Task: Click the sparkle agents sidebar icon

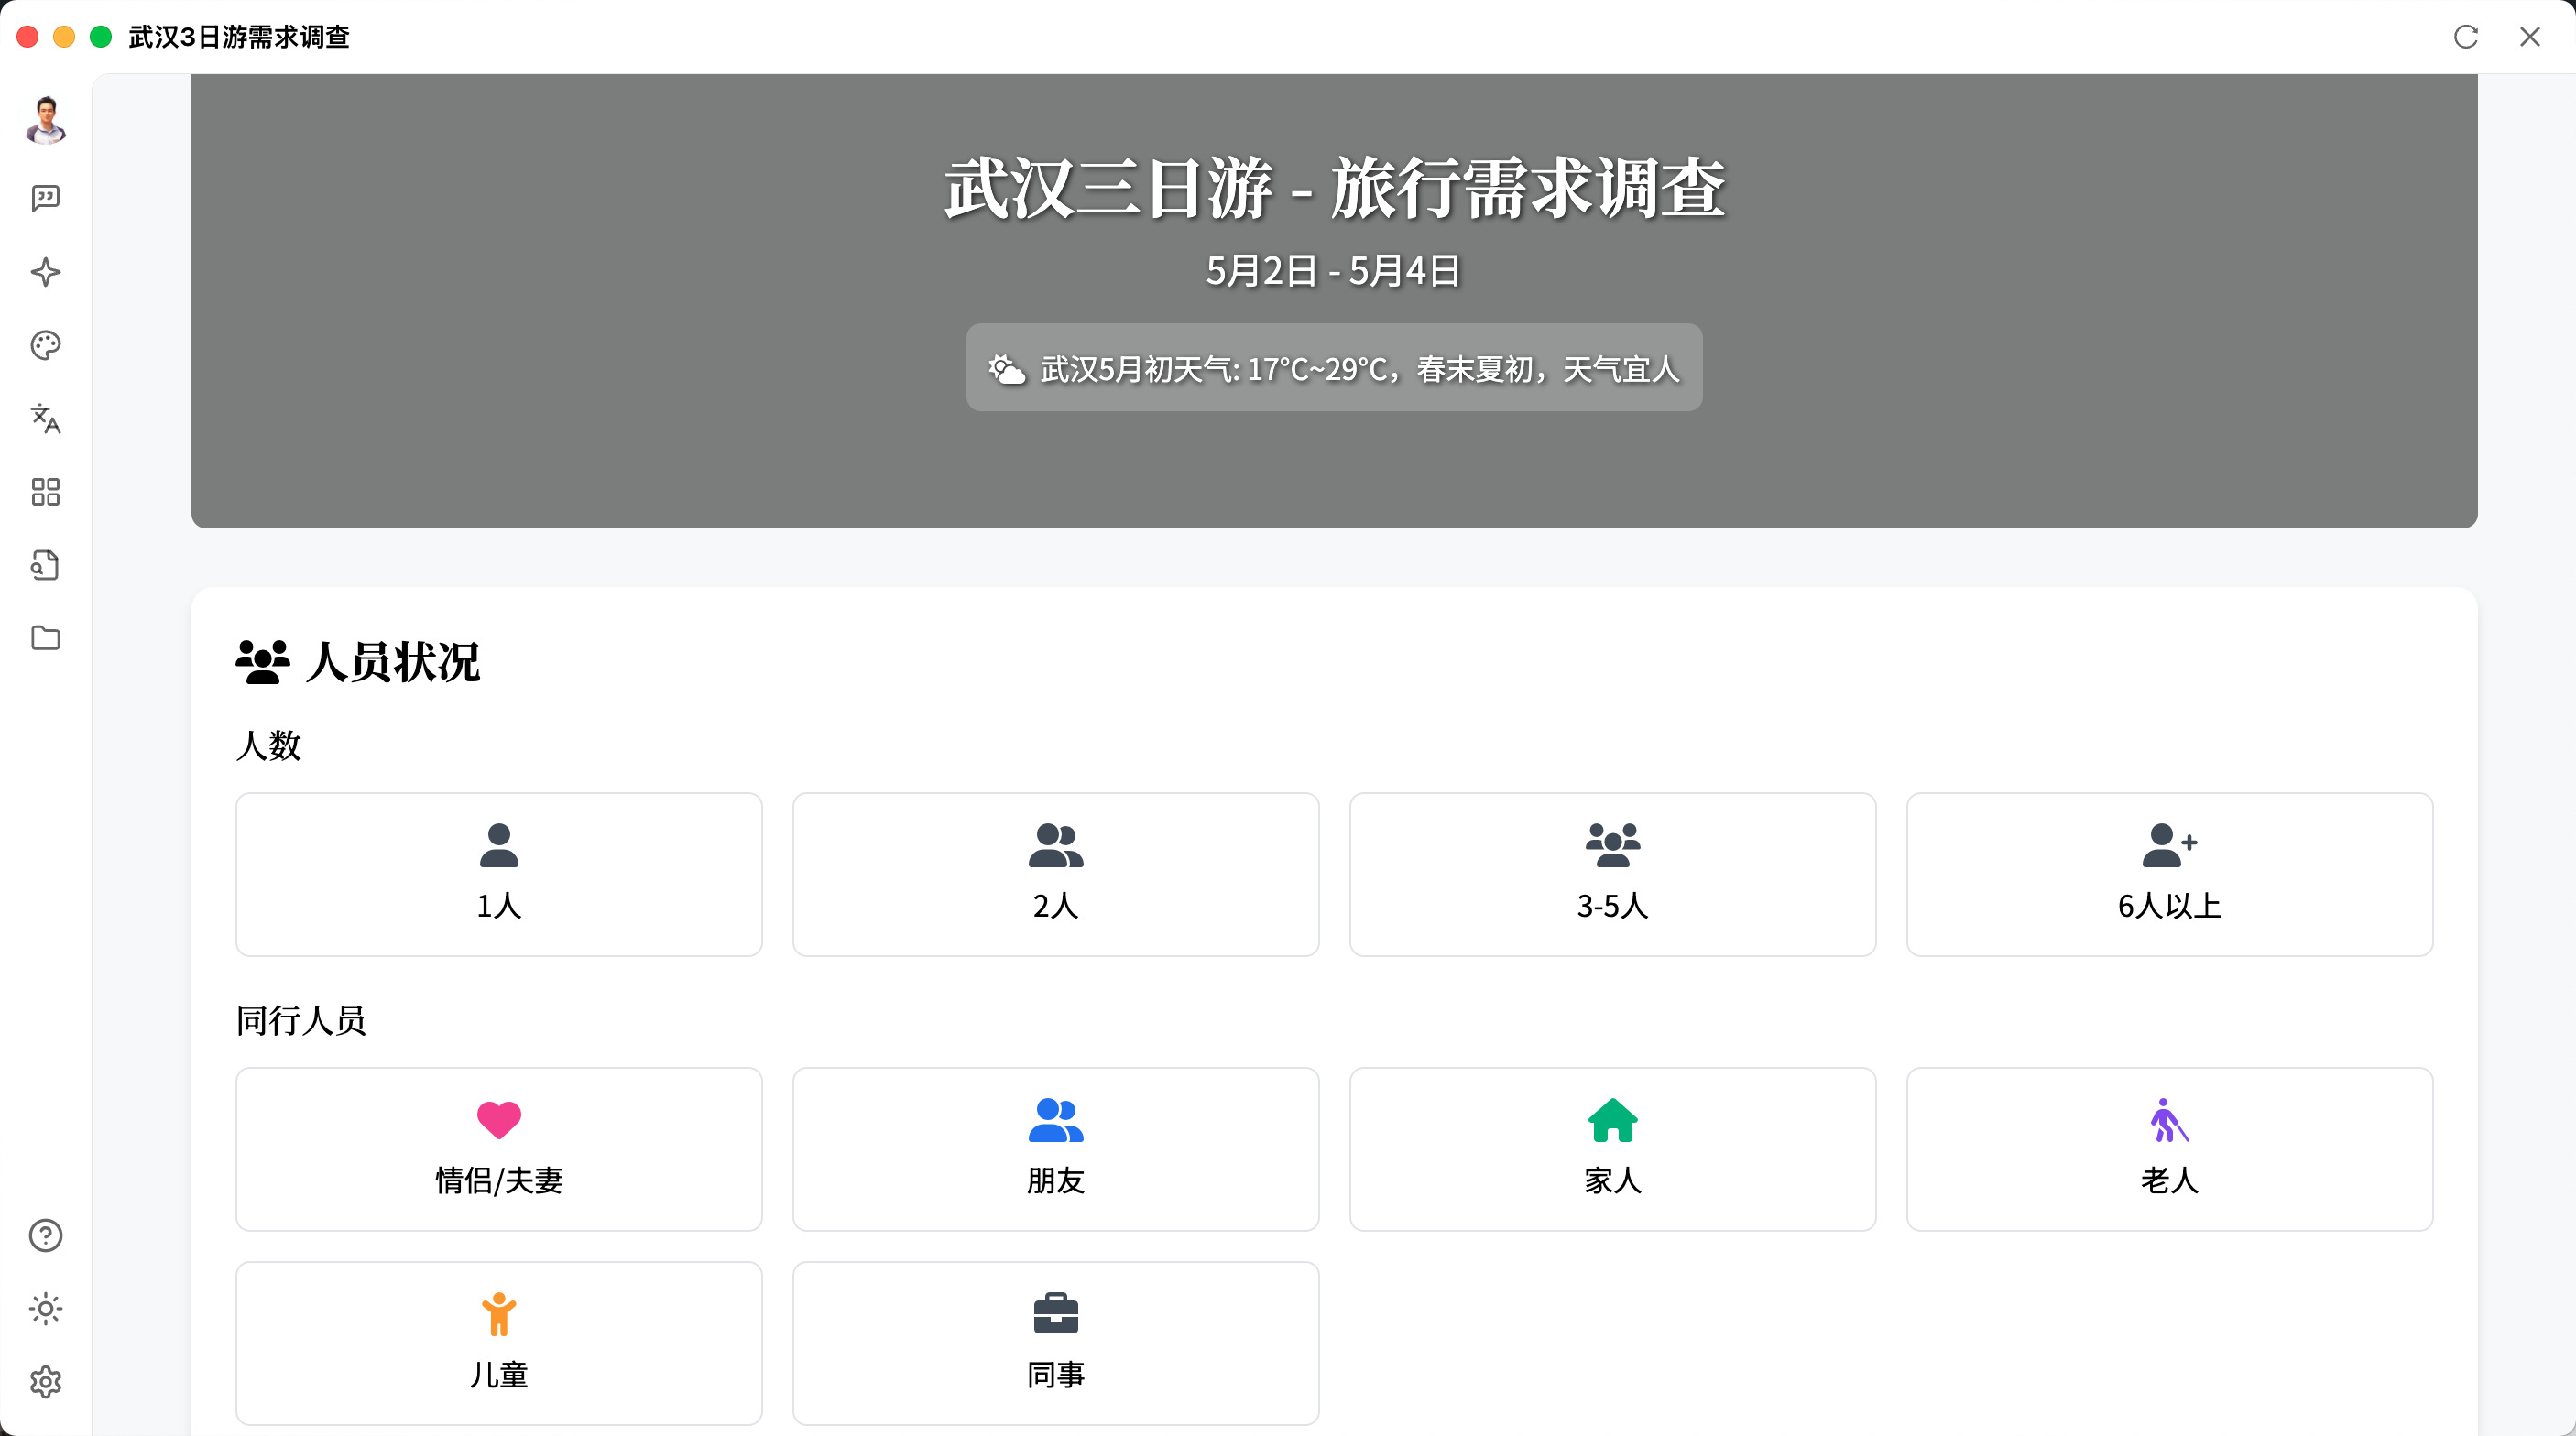Action: point(46,272)
